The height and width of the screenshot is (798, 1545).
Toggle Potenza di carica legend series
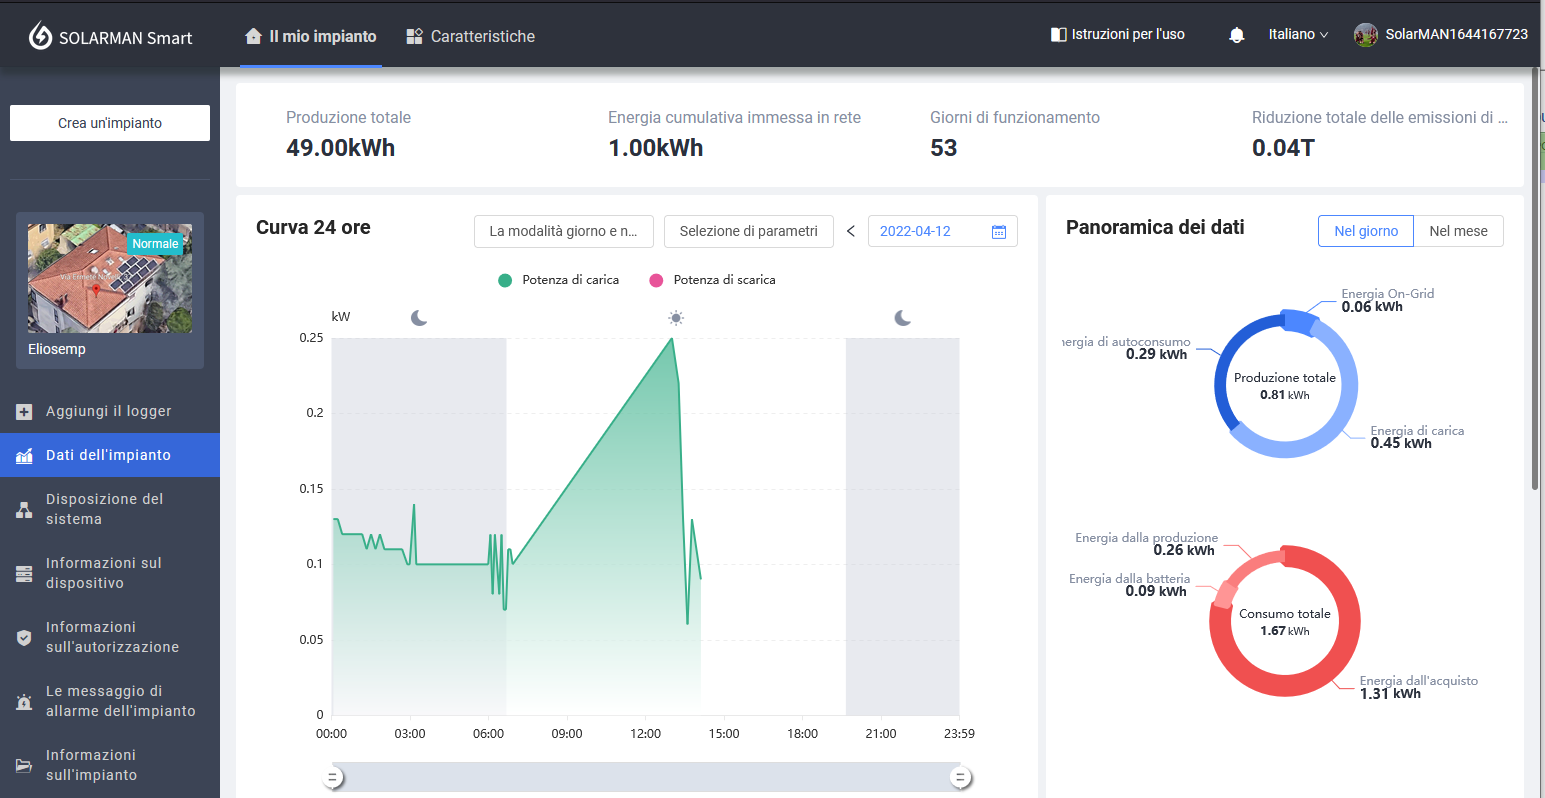(x=559, y=280)
